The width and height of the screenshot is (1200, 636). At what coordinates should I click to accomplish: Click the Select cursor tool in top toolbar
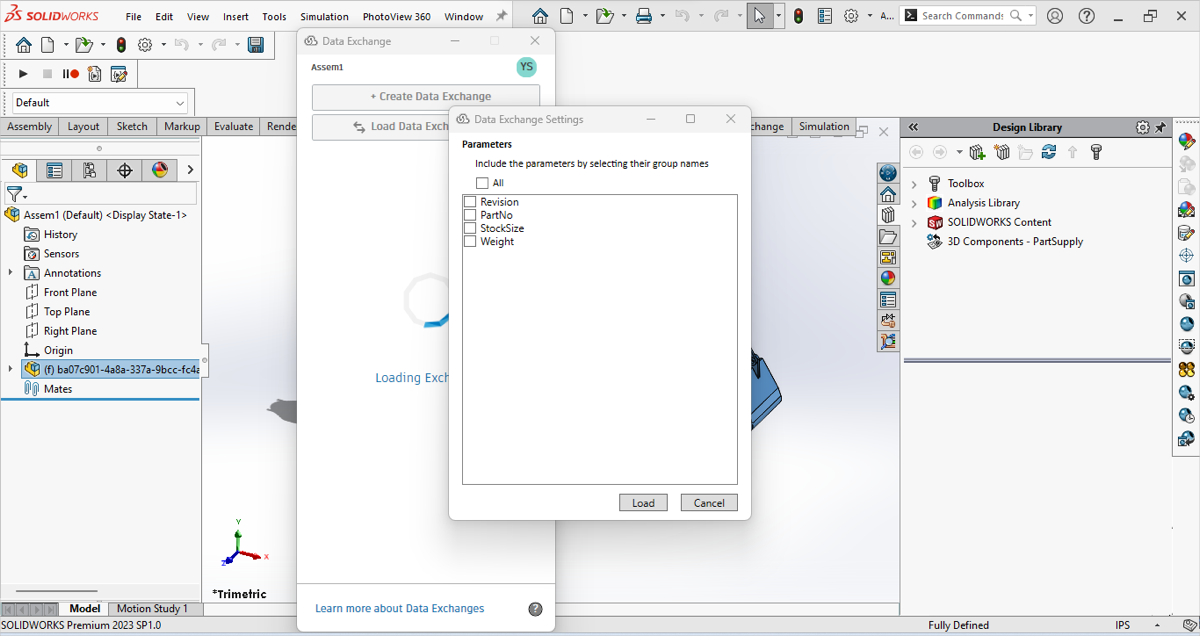(759, 16)
